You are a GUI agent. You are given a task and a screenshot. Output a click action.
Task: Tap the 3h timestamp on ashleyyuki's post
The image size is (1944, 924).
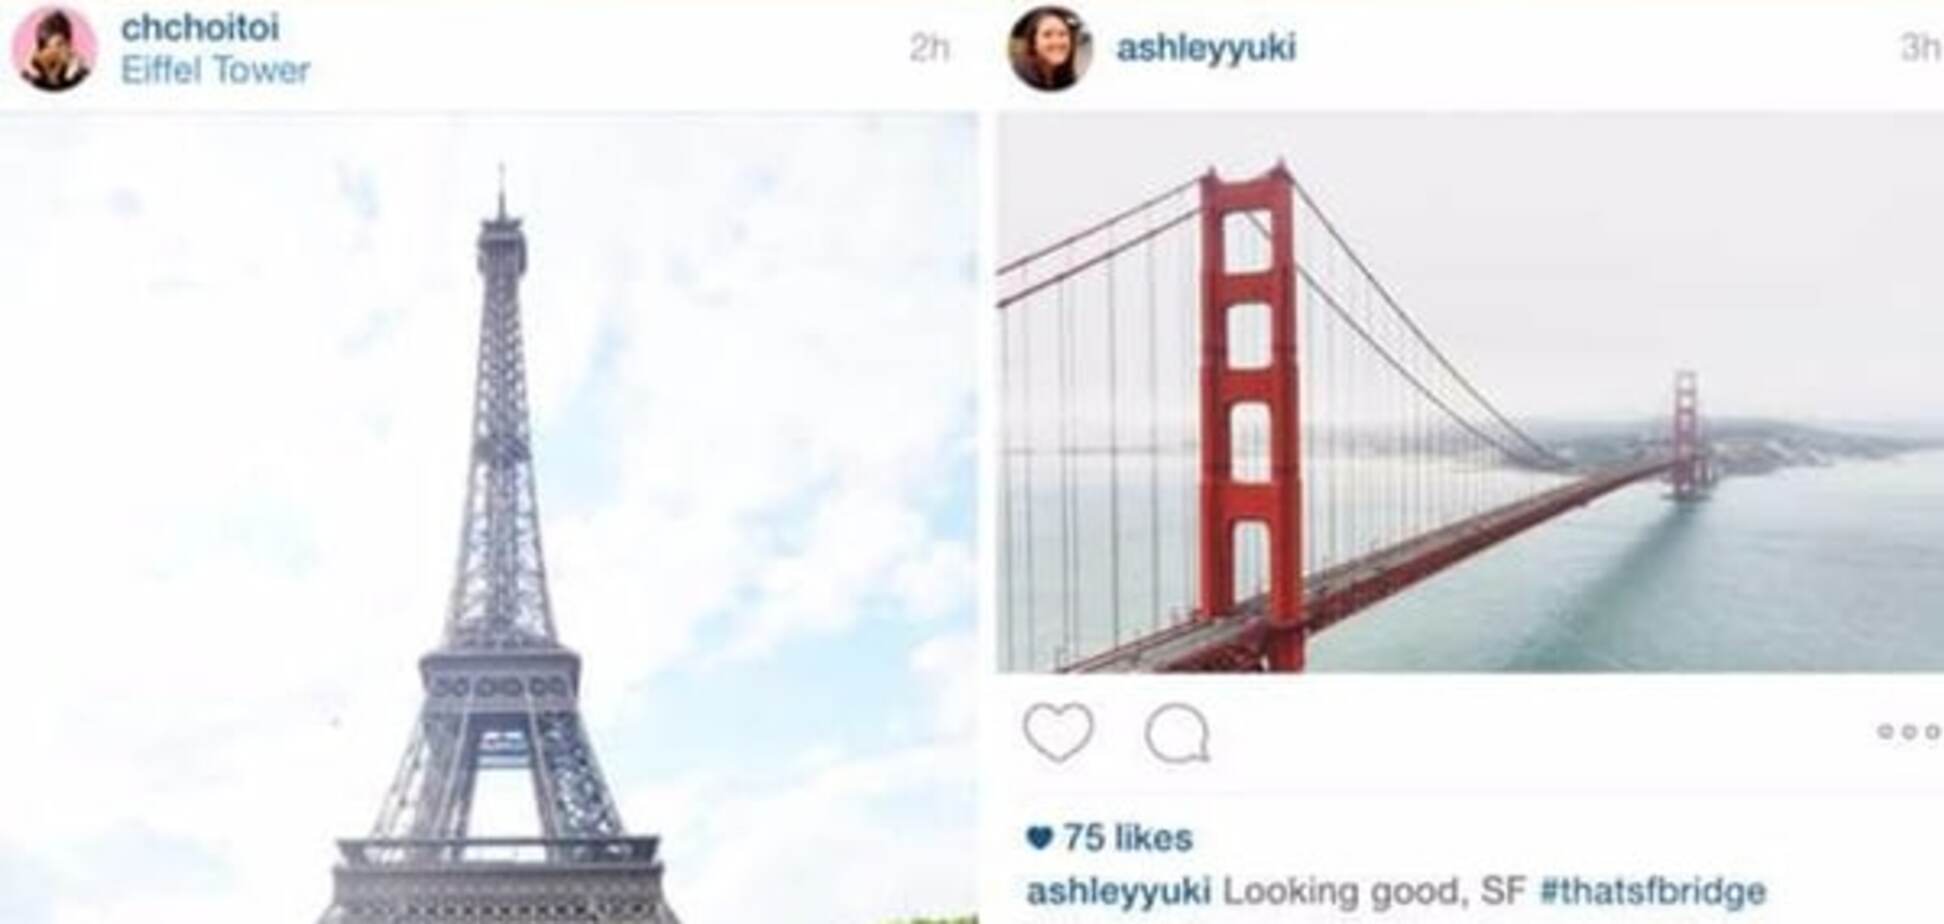1920,47
